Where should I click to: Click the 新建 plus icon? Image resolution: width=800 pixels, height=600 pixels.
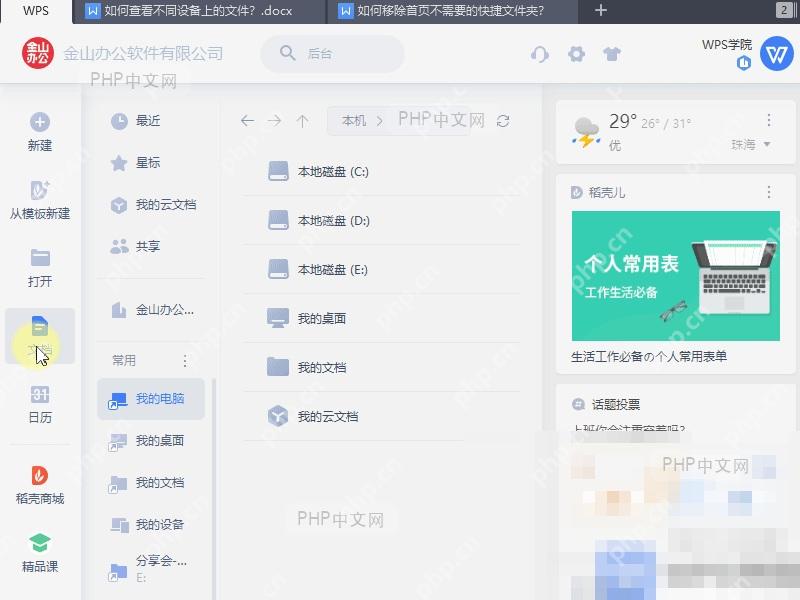coord(40,122)
